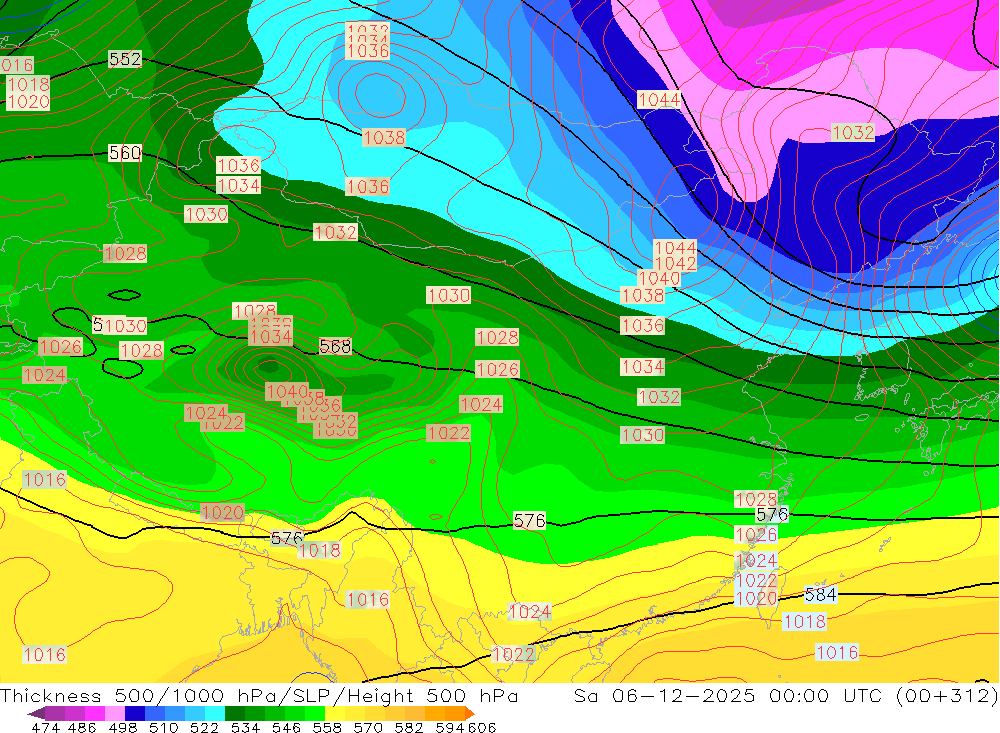This screenshot has width=1000, height=733.
Task: Click the 474 legend value
Action: pyautogui.click(x=45, y=727)
